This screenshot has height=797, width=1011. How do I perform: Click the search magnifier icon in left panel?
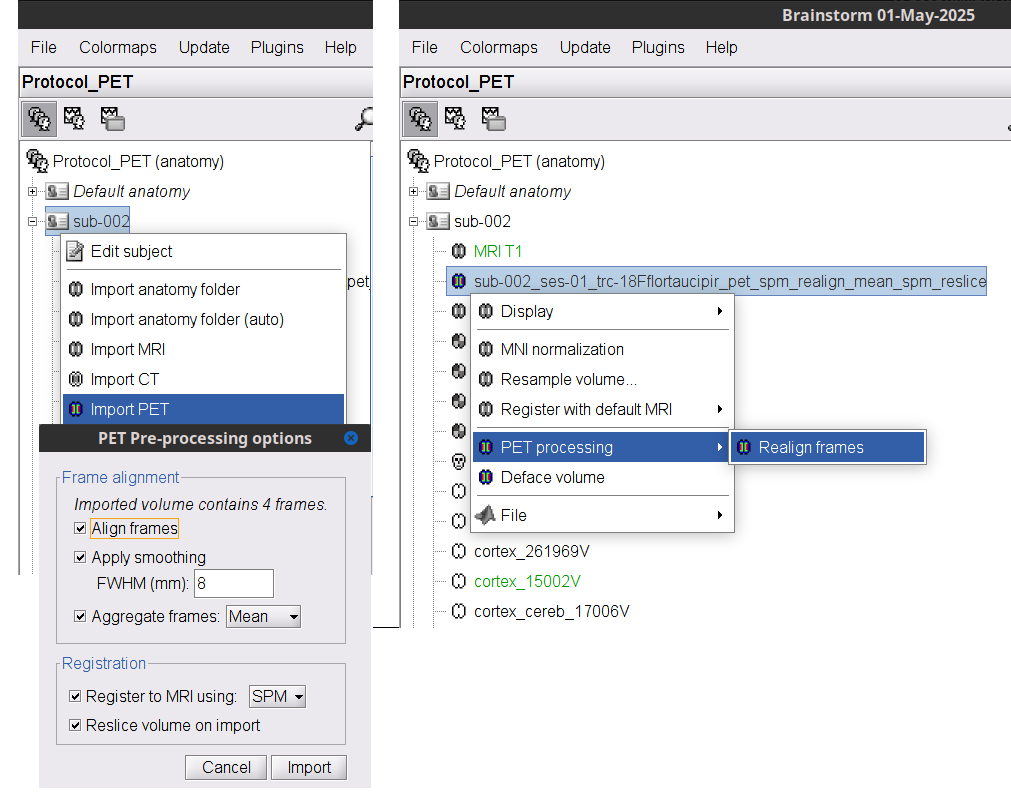click(x=363, y=120)
